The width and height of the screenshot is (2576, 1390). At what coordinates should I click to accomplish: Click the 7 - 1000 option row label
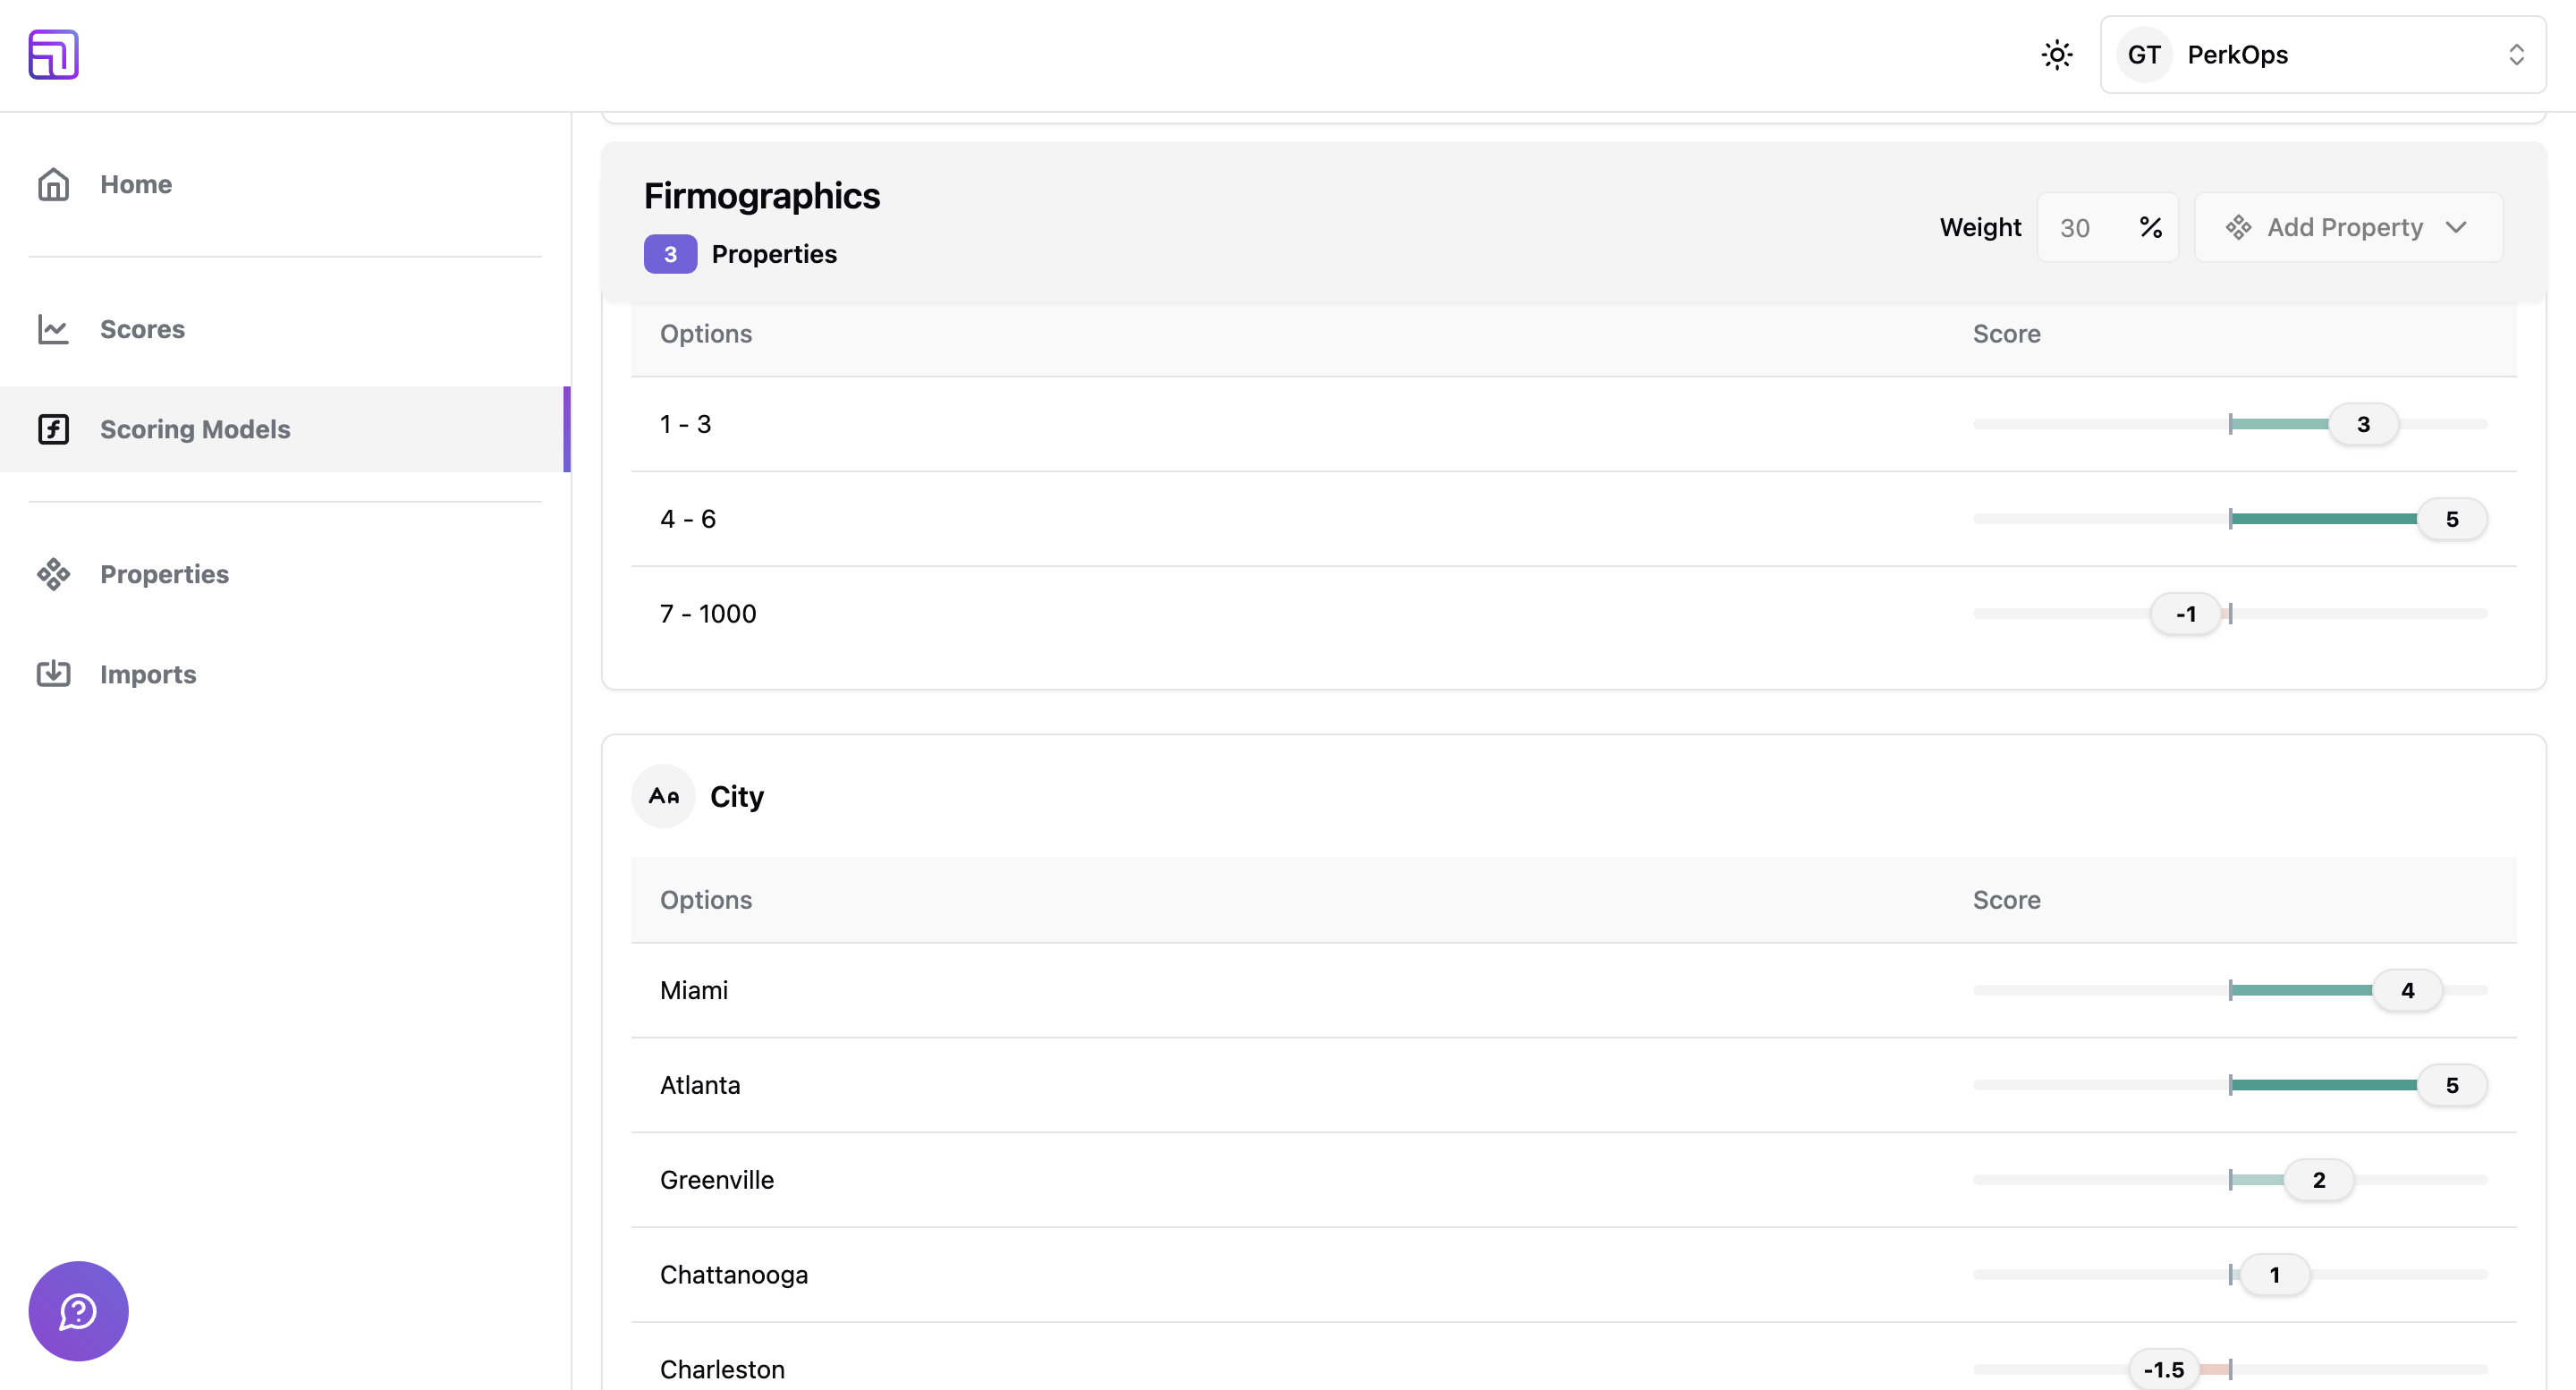click(x=708, y=614)
